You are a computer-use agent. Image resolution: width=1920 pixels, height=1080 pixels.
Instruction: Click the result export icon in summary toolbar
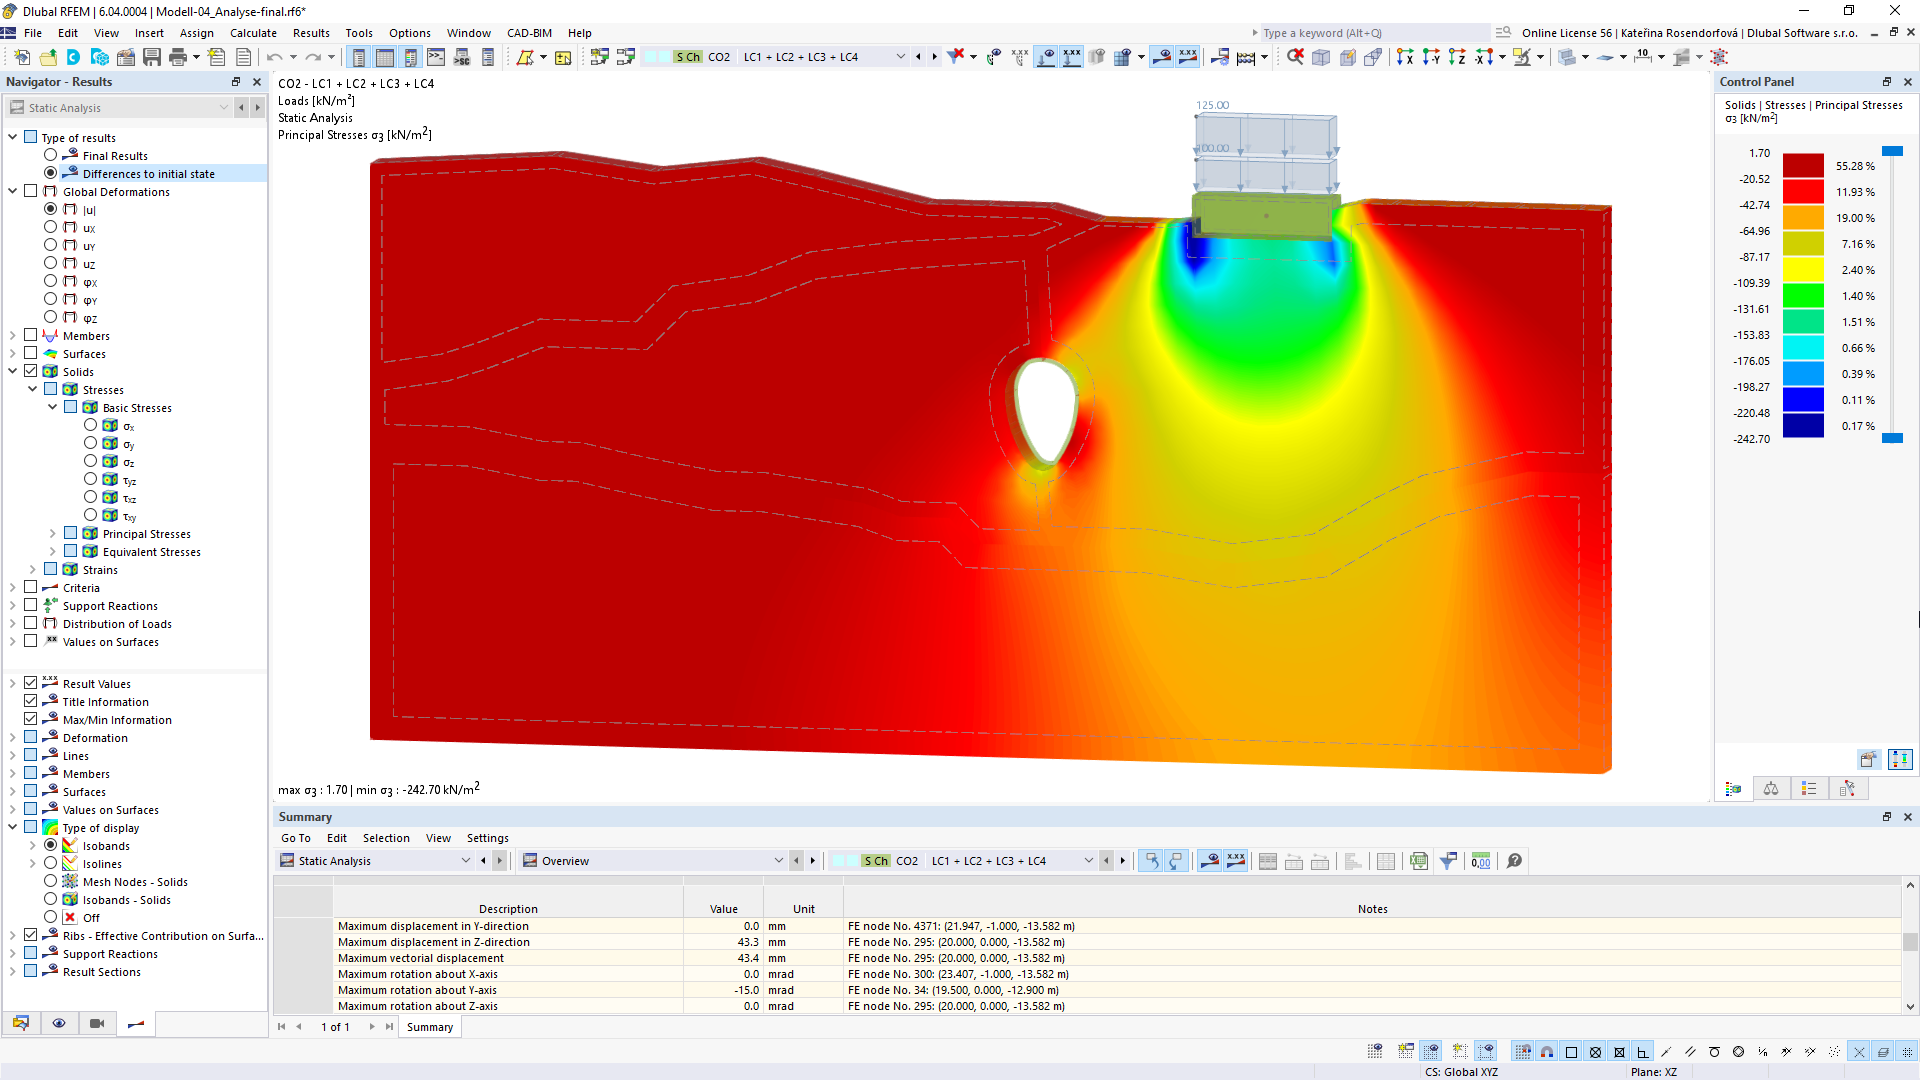[x=1418, y=861]
